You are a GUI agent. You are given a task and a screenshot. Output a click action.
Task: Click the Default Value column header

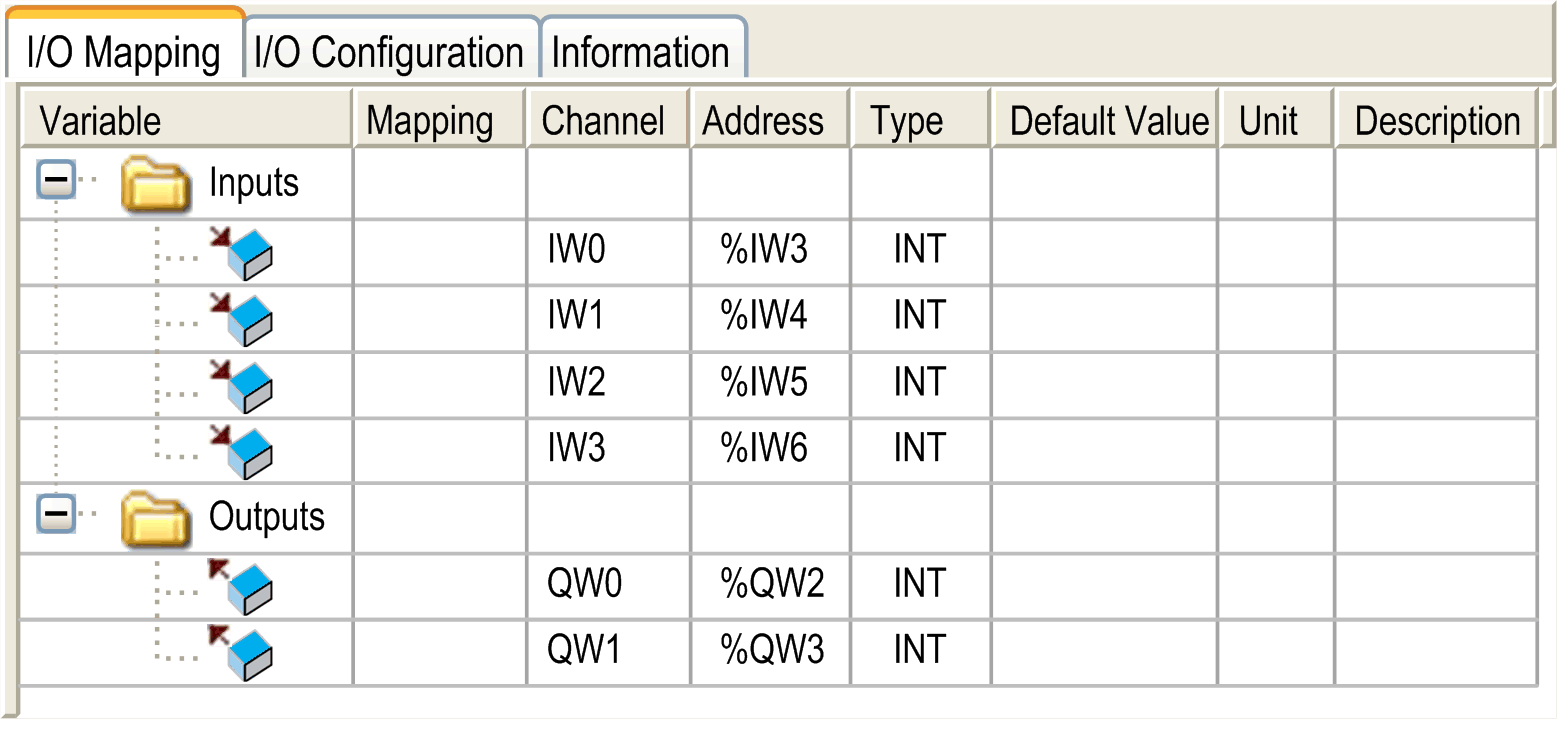pos(1108,121)
